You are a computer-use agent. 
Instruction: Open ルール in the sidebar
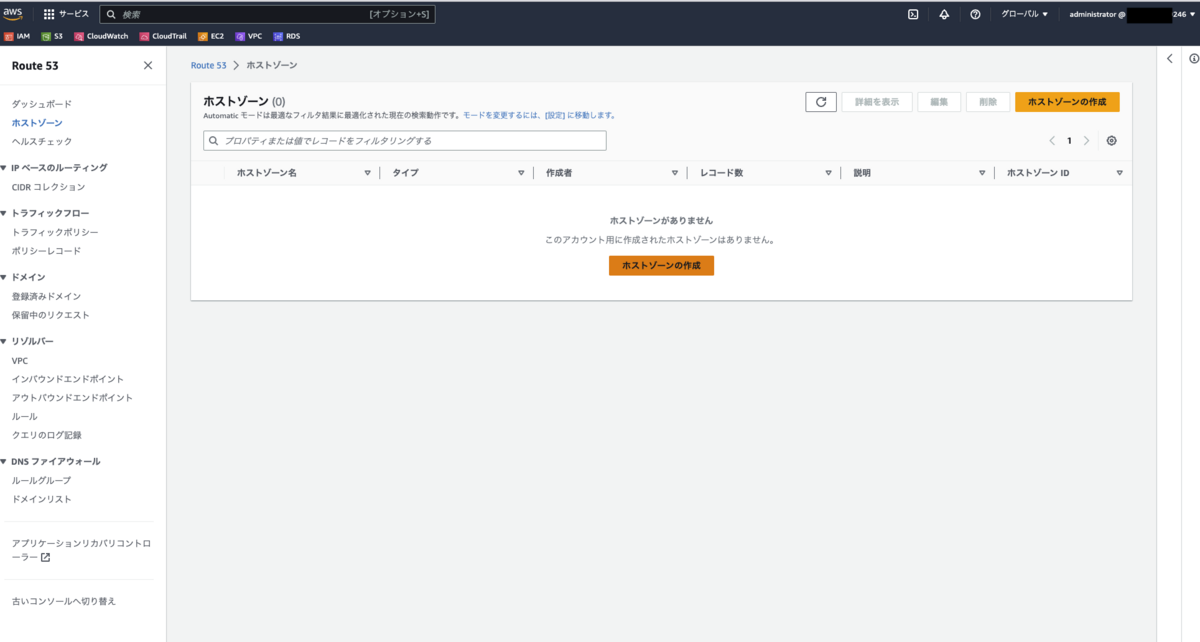click(24, 416)
